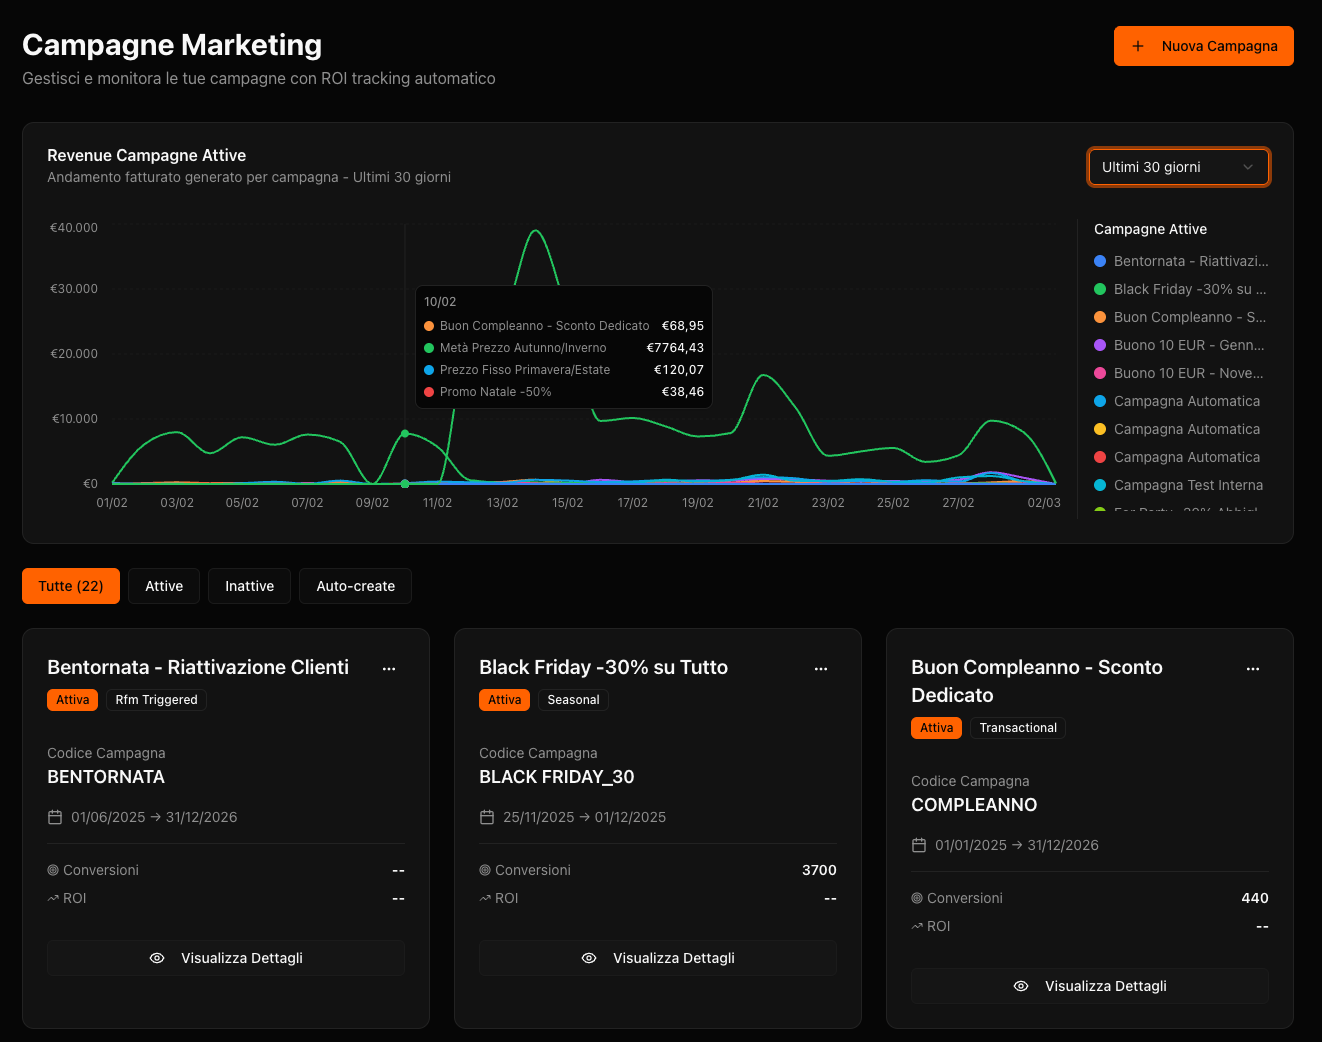Click the ROI arrow icon on Bentornata card
Screen dimensions: 1322x1042
click(x=54, y=897)
